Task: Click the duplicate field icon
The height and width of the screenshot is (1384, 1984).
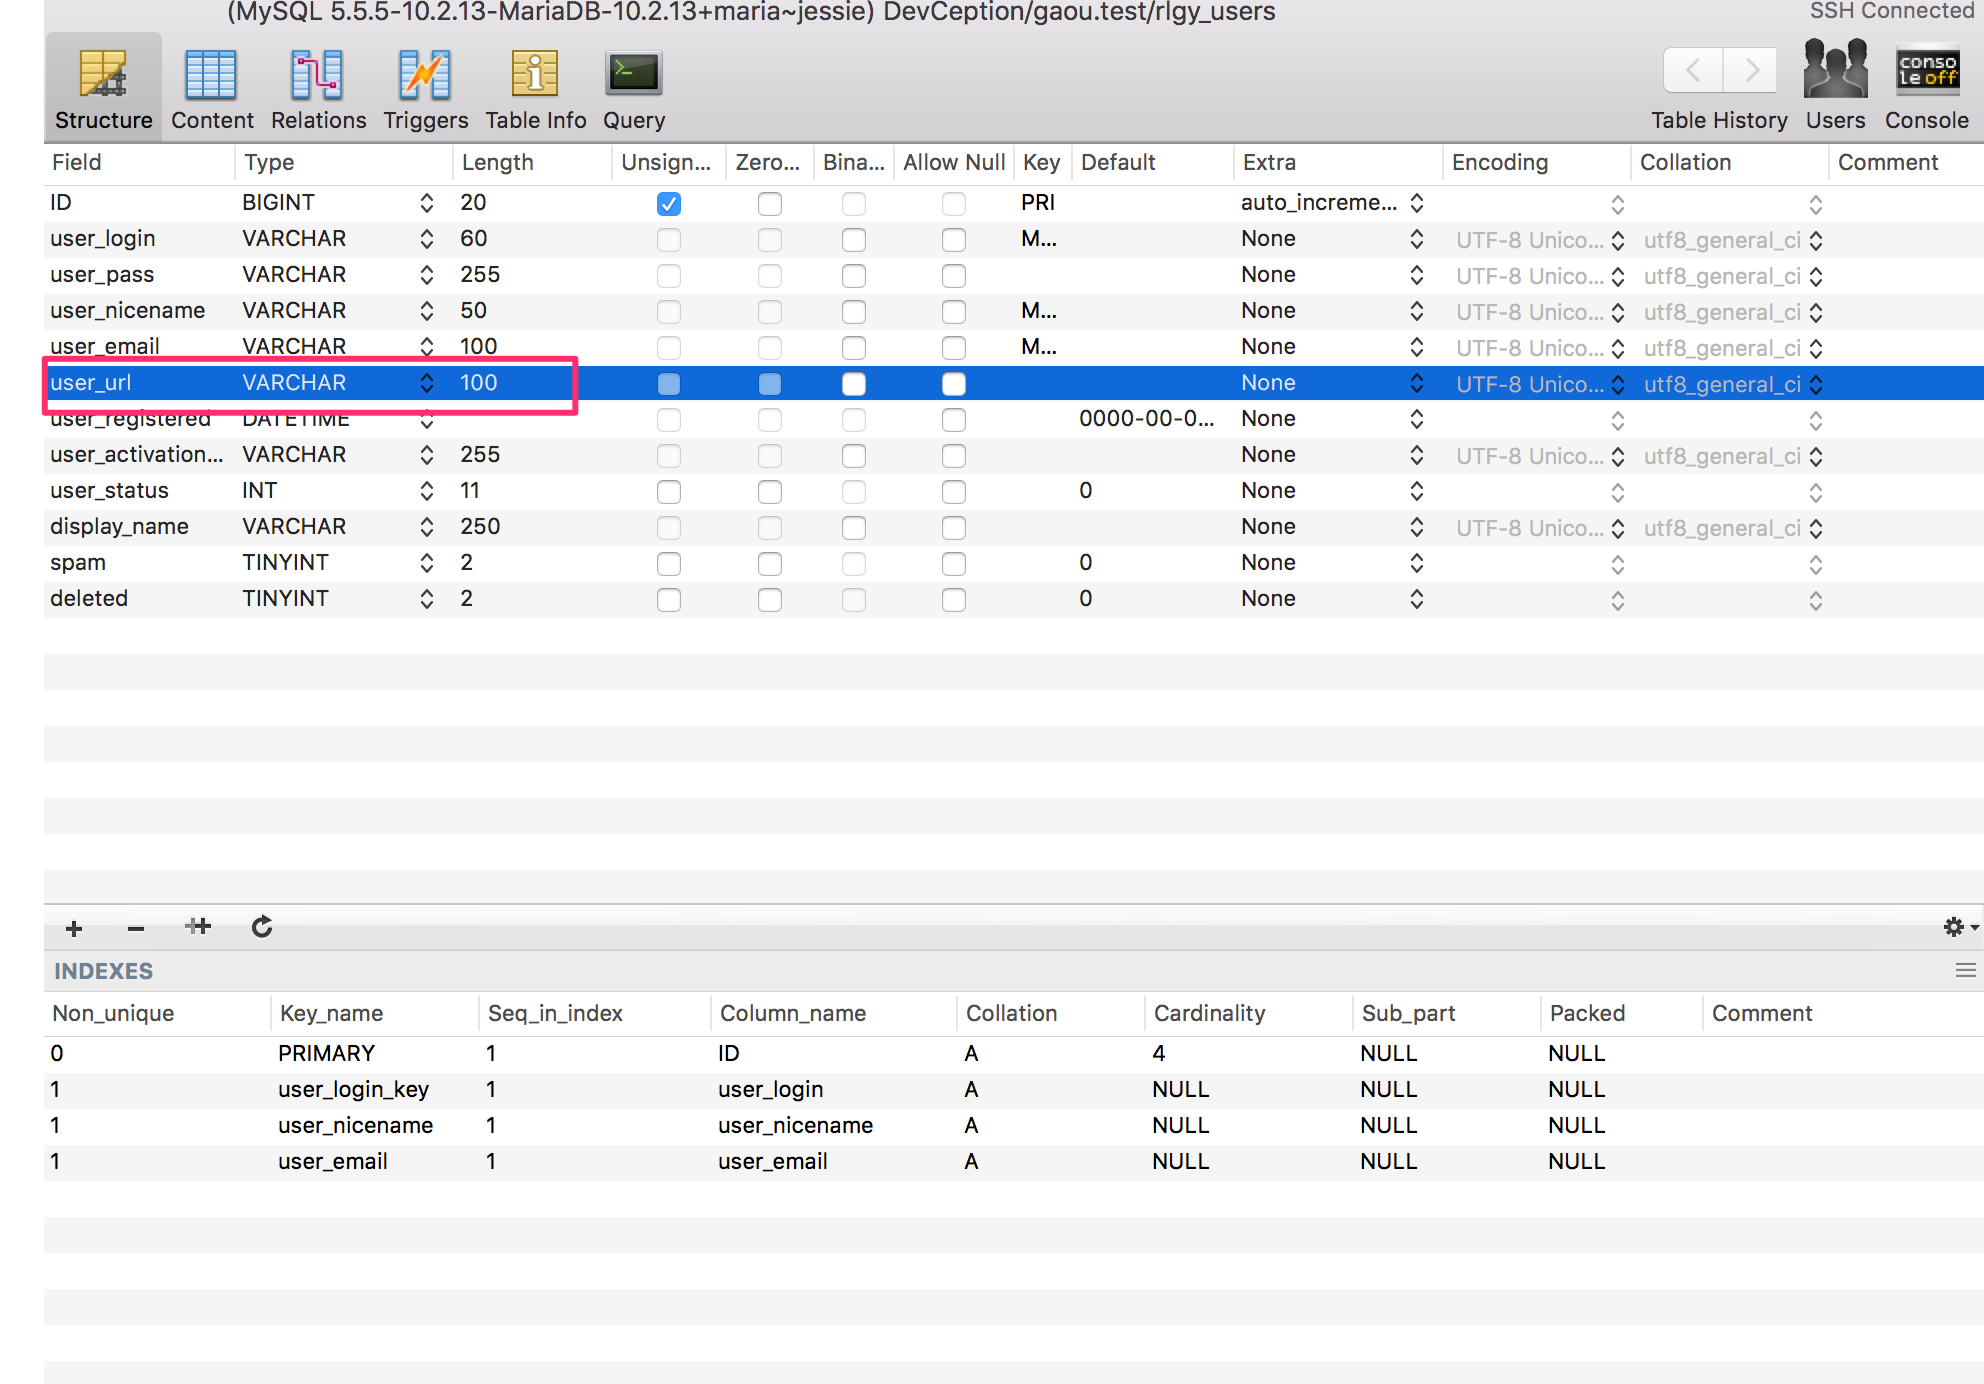Action: (x=198, y=927)
